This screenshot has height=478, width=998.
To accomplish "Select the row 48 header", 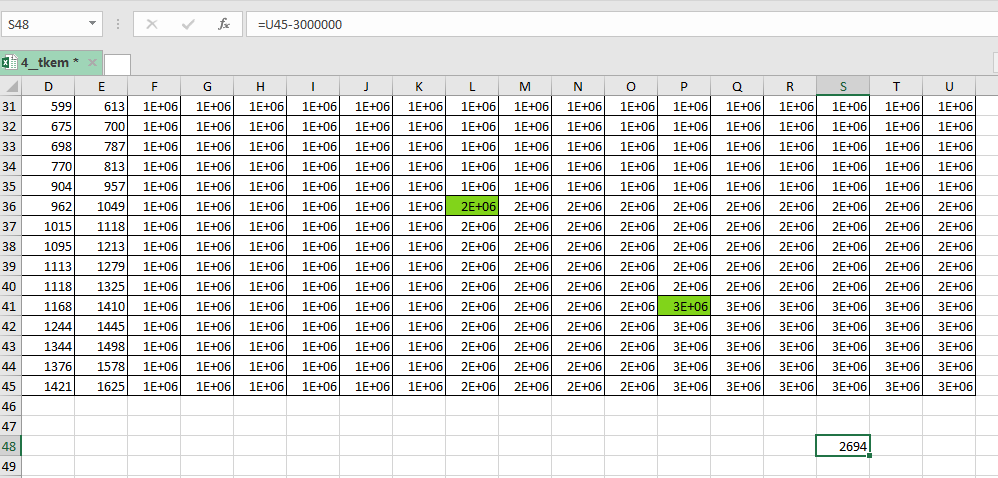I will pyautogui.click(x=10, y=446).
